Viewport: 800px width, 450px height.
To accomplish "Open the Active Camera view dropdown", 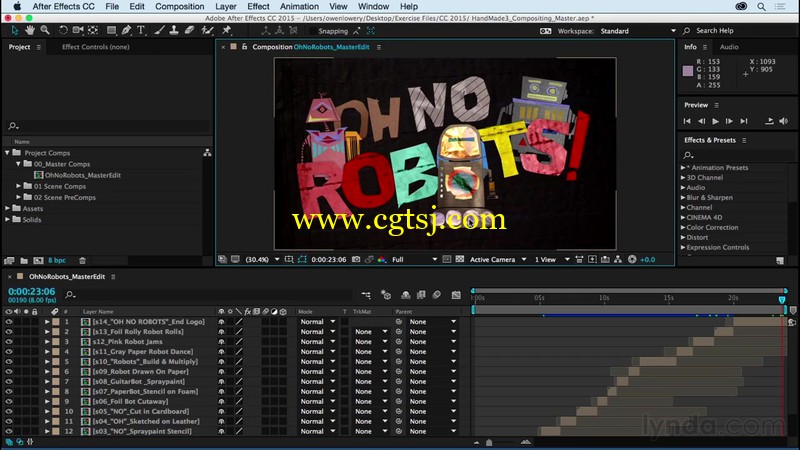I will click(497, 259).
